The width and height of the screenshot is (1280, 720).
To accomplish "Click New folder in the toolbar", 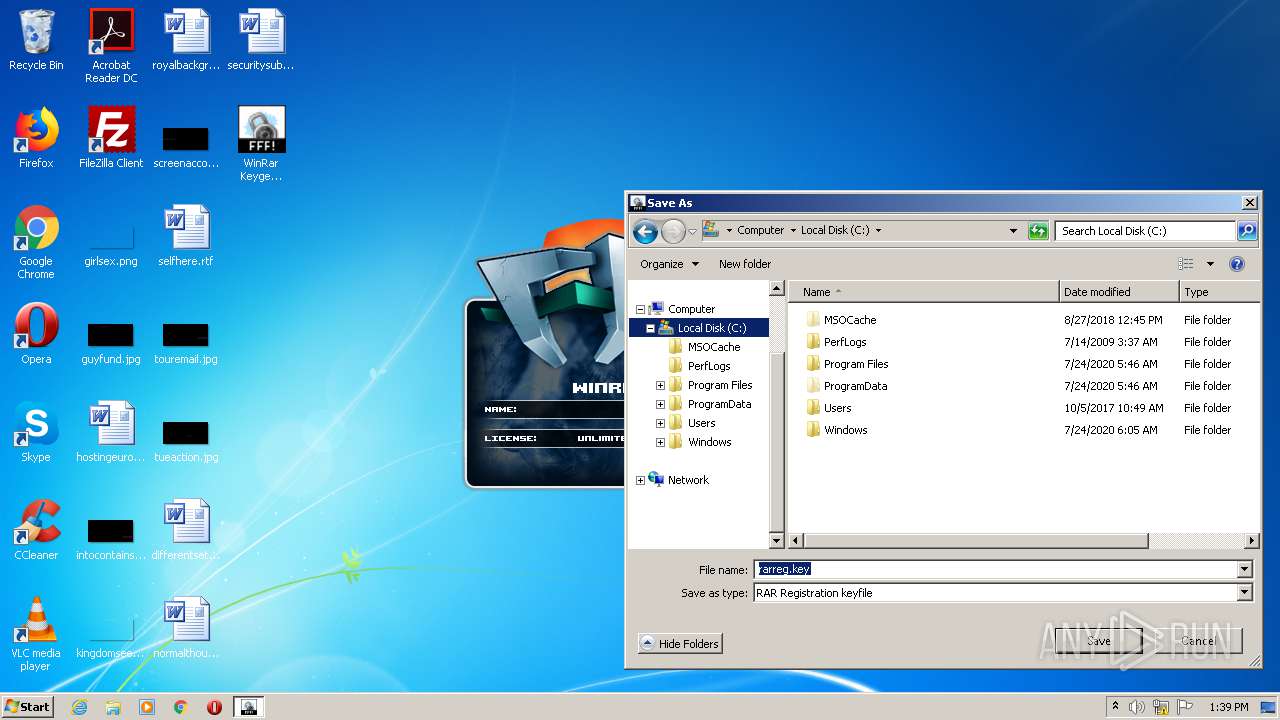I will pos(745,264).
